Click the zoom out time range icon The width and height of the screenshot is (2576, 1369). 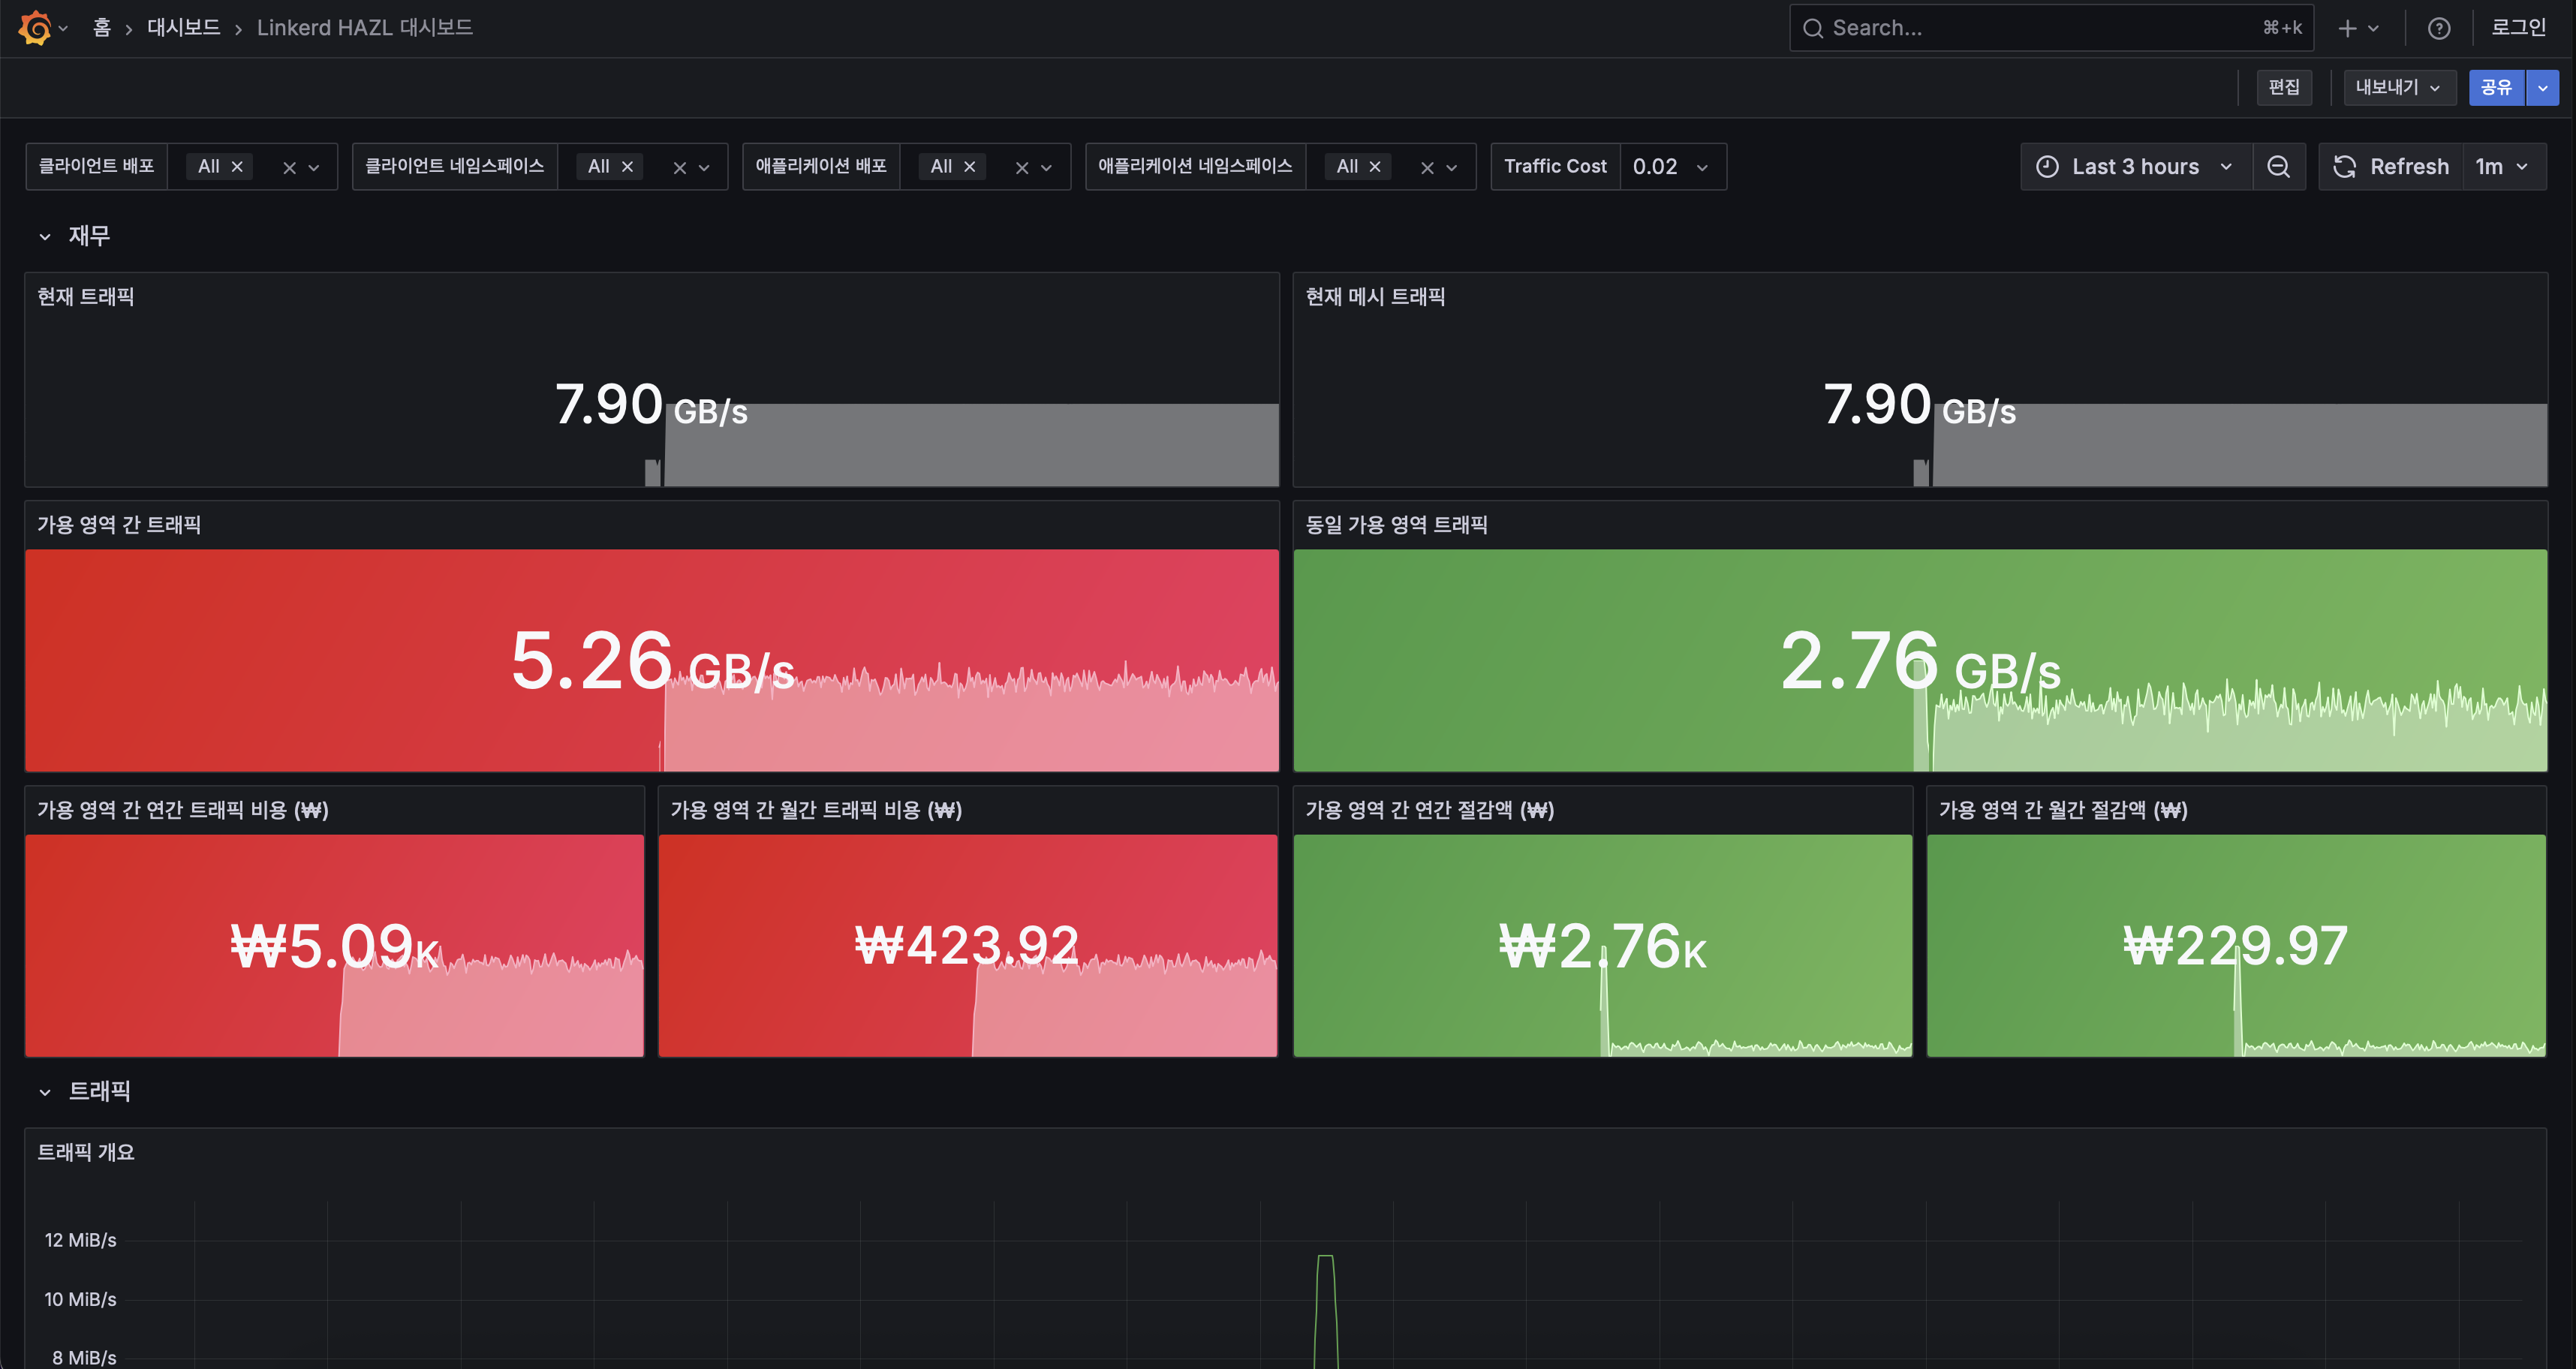click(x=2278, y=166)
